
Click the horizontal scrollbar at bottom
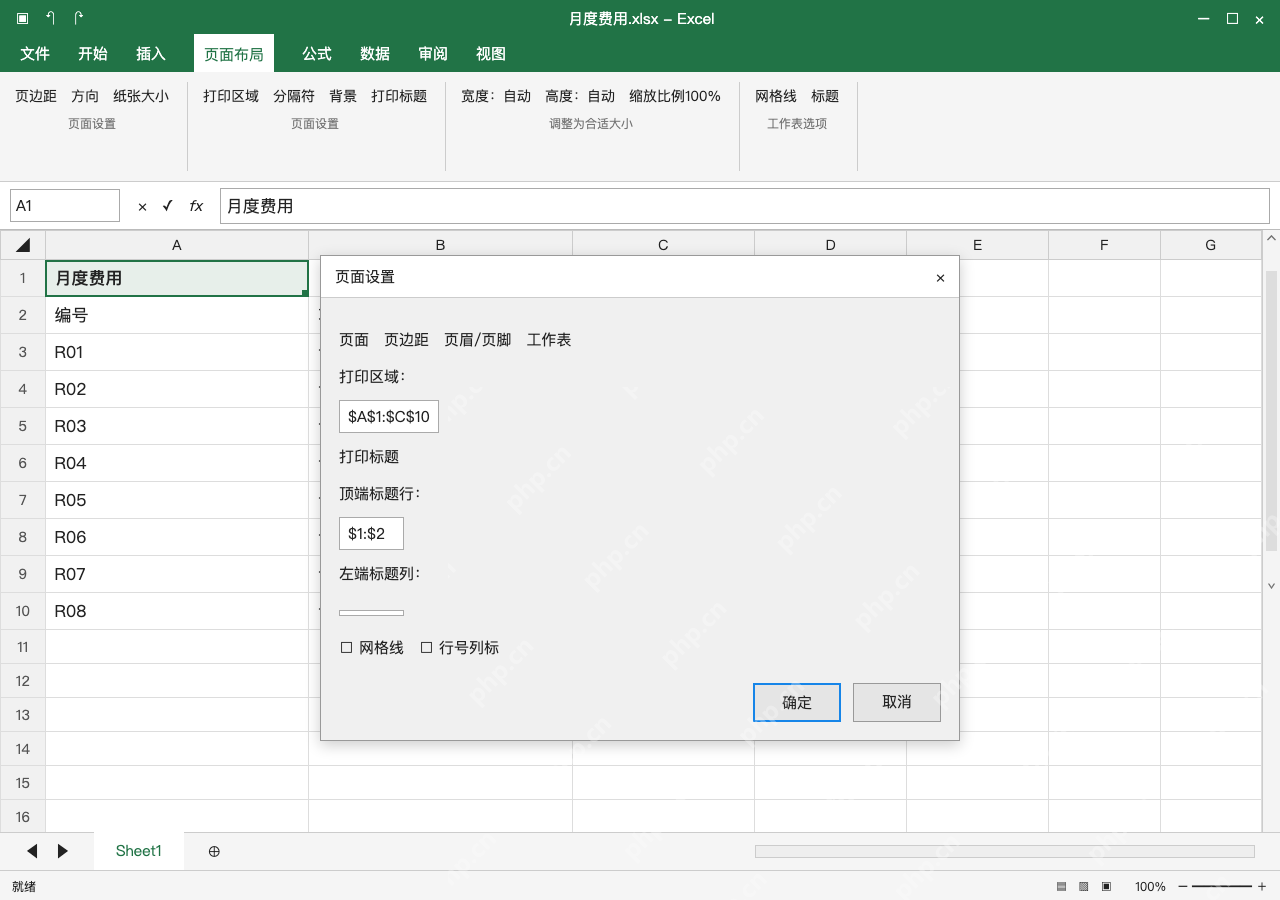coord(1005,851)
